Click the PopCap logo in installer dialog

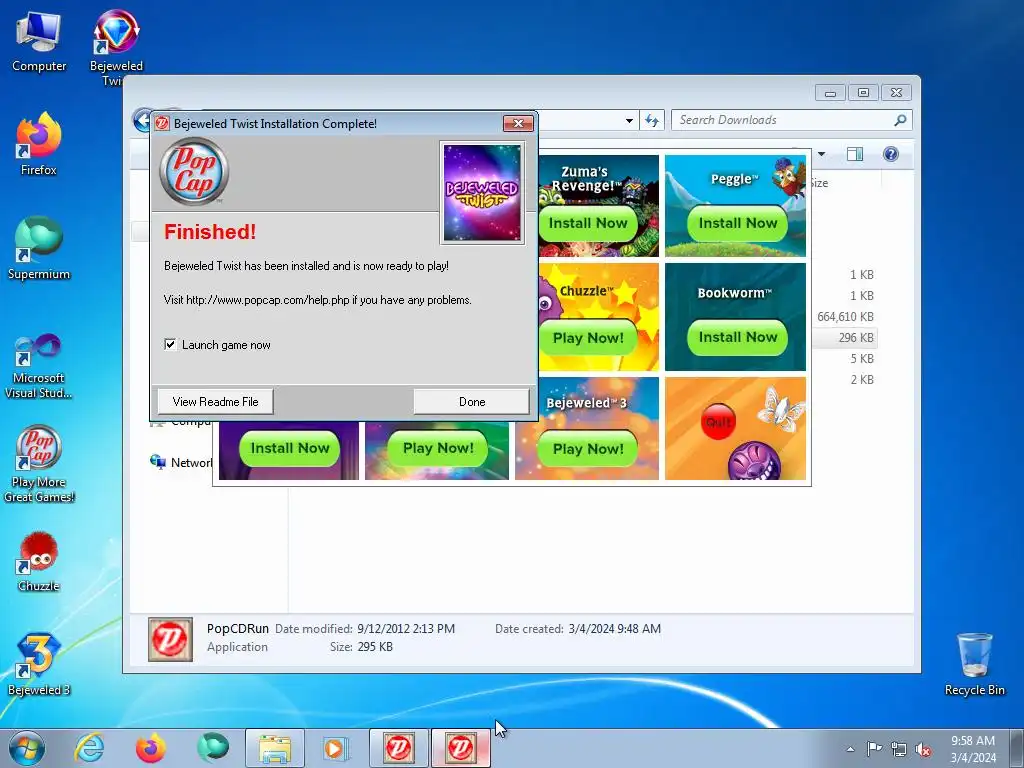(x=194, y=171)
